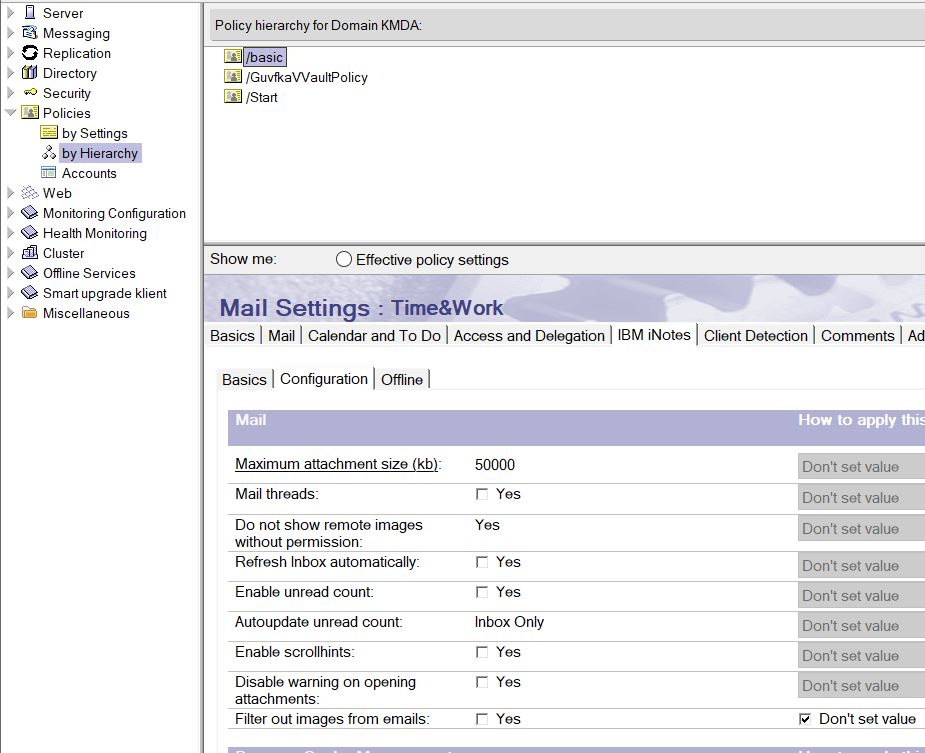
Task: Uncheck Don't set value for Filter images
Action: pos(805,719)
